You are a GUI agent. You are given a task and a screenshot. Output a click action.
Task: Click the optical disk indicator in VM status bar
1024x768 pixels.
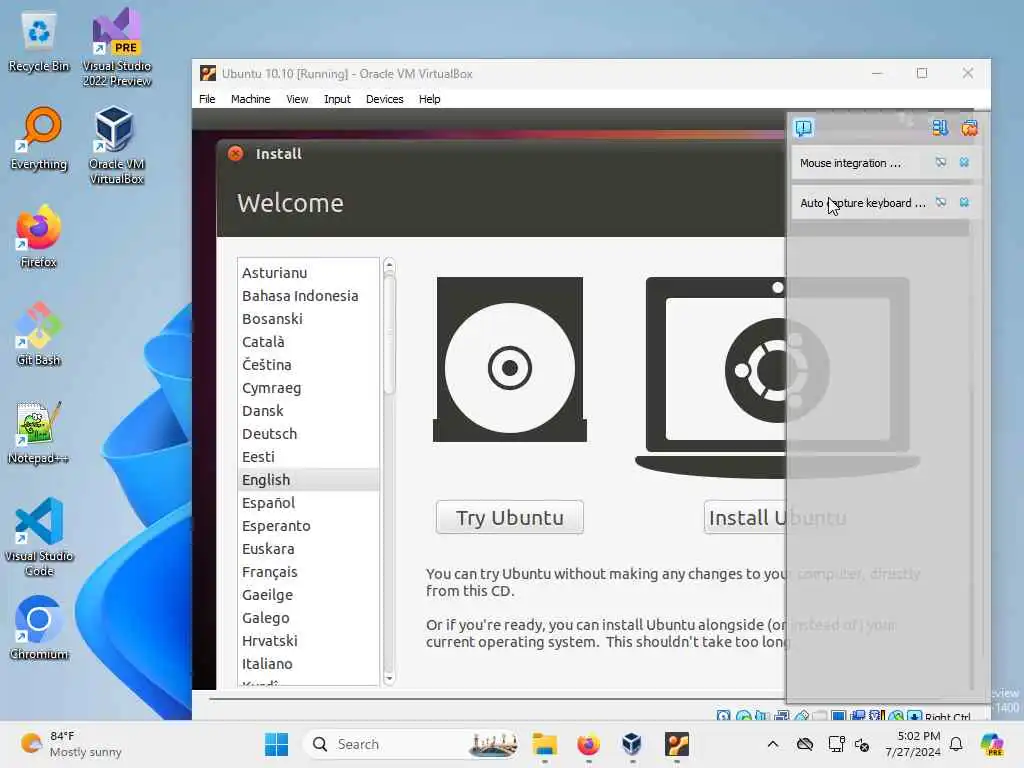coord(743,716)
